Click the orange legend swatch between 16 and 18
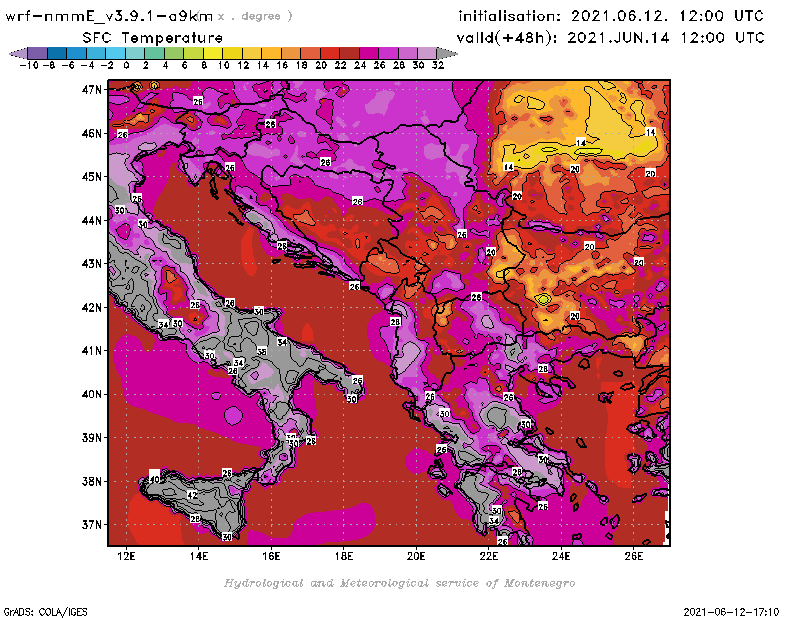This screenshot has height=618, width=800. [291, 53]
